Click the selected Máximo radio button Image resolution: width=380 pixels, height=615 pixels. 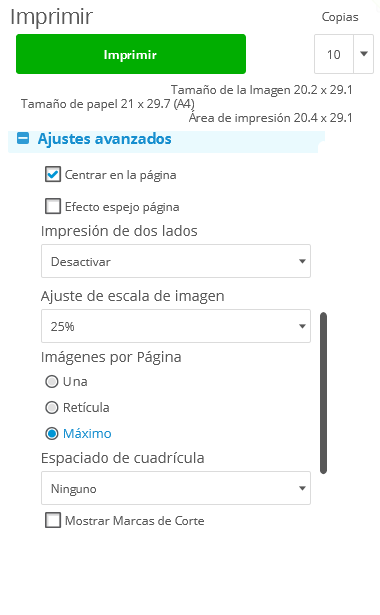pos(52,433)
